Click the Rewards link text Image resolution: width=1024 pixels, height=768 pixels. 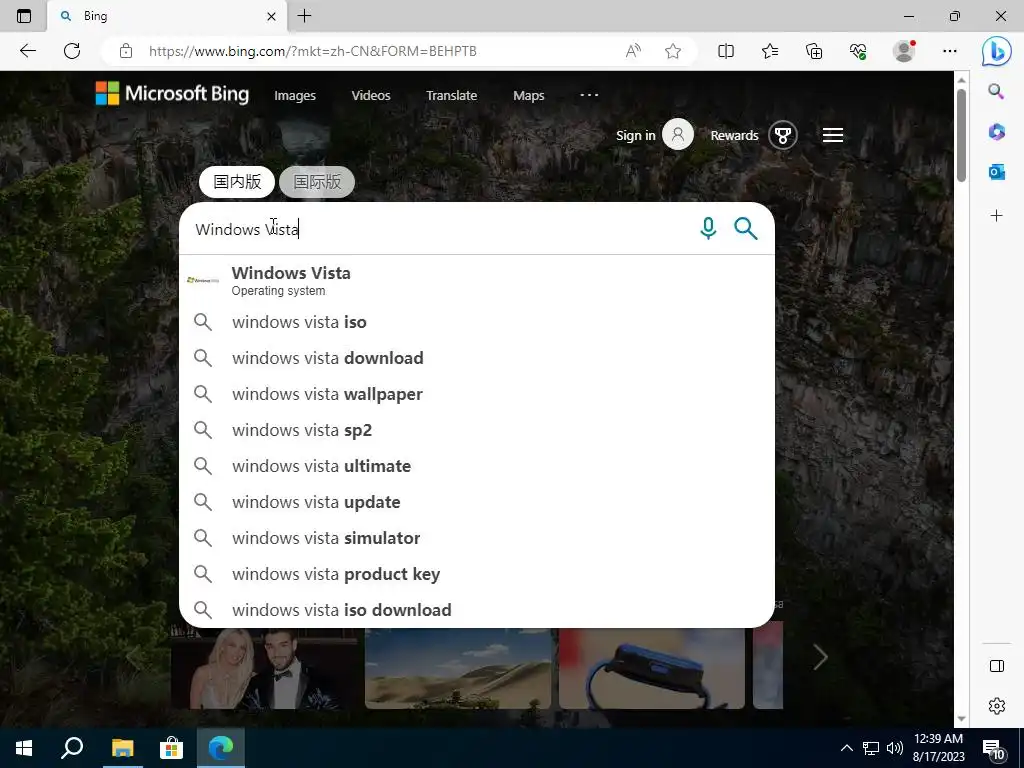pyautogui.click(x=734, y=135)
